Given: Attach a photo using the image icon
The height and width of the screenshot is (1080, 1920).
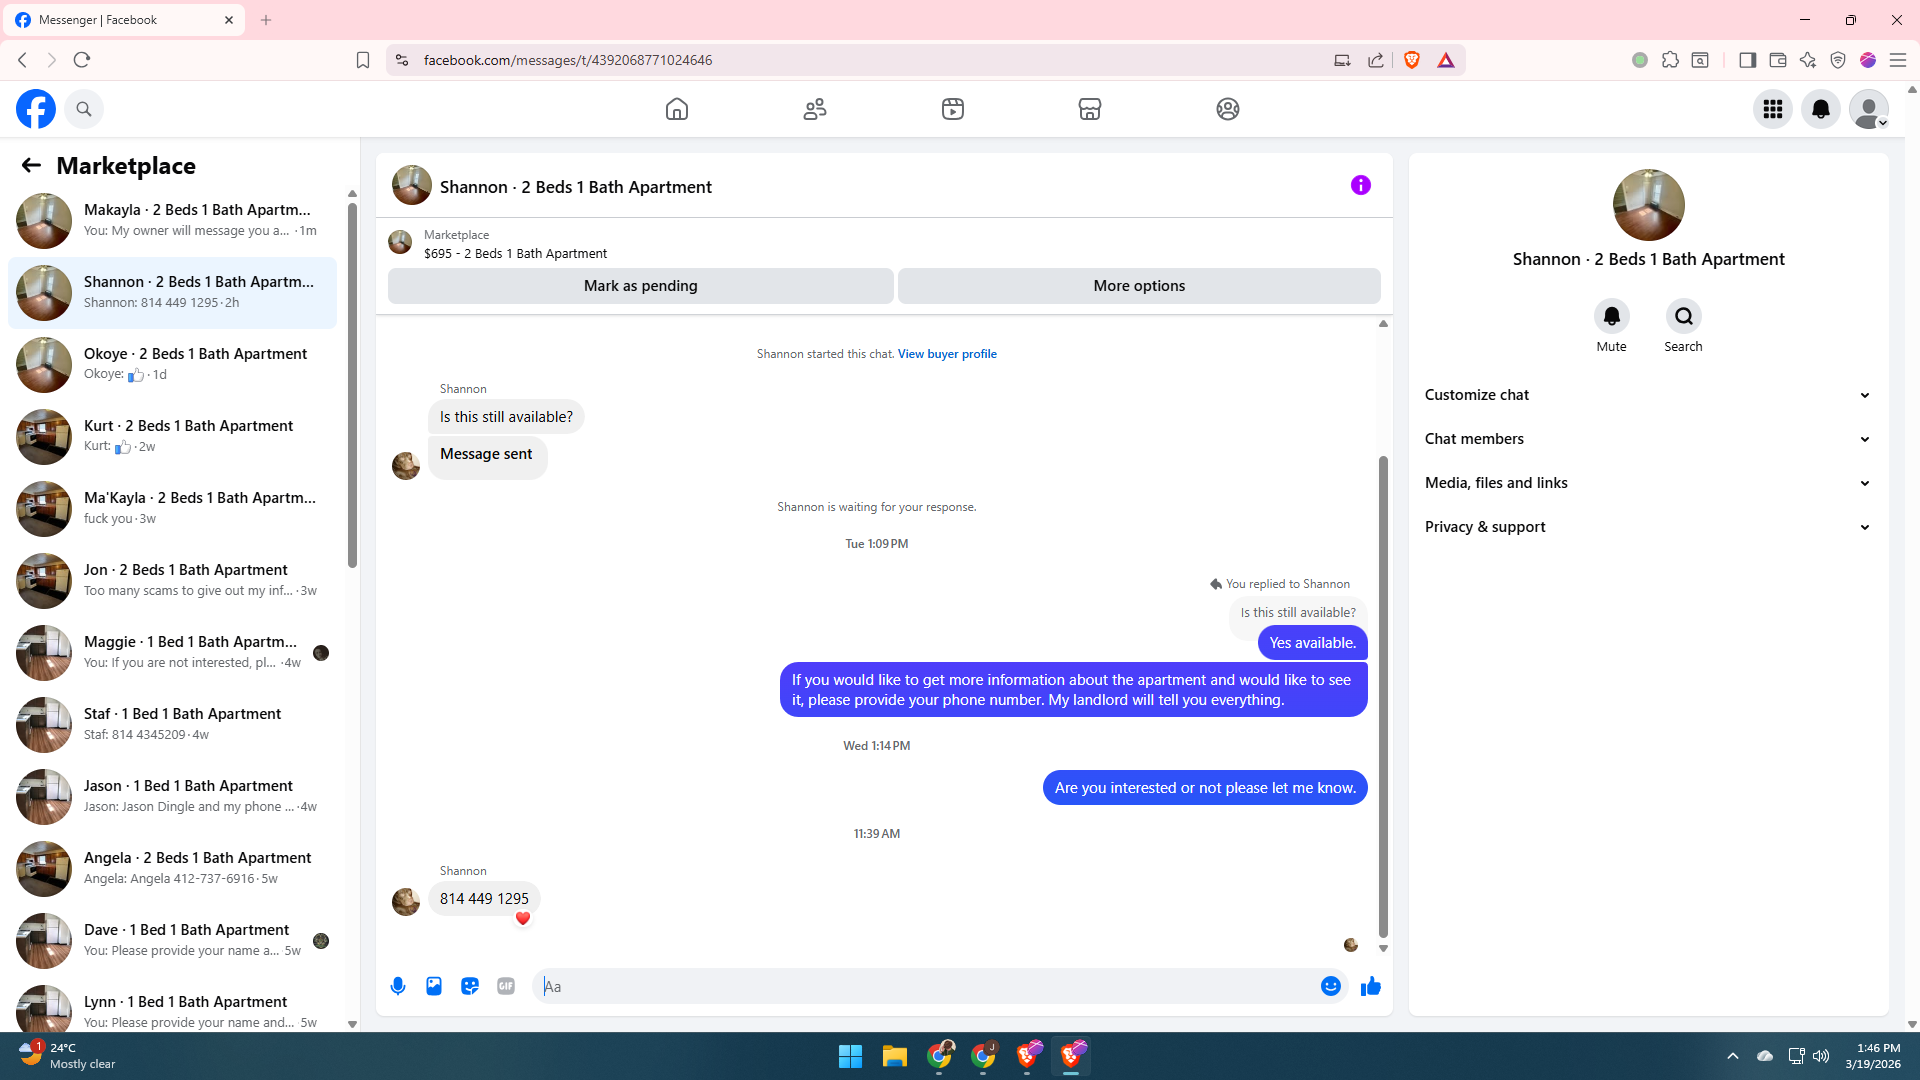Looking at the screenshot, I should tap(434, 986).
